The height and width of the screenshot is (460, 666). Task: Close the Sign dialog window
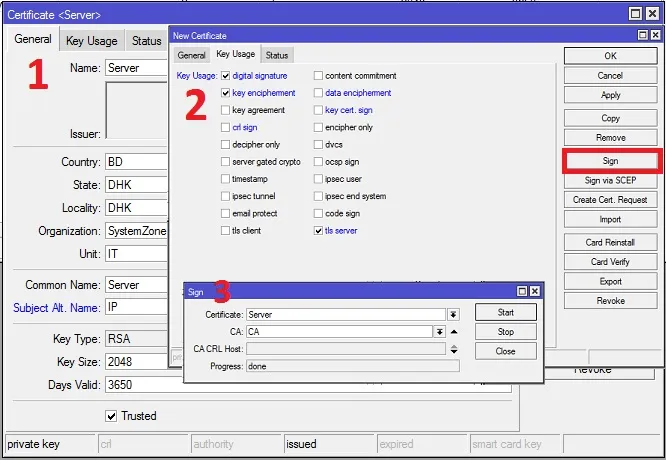(535, 291)
